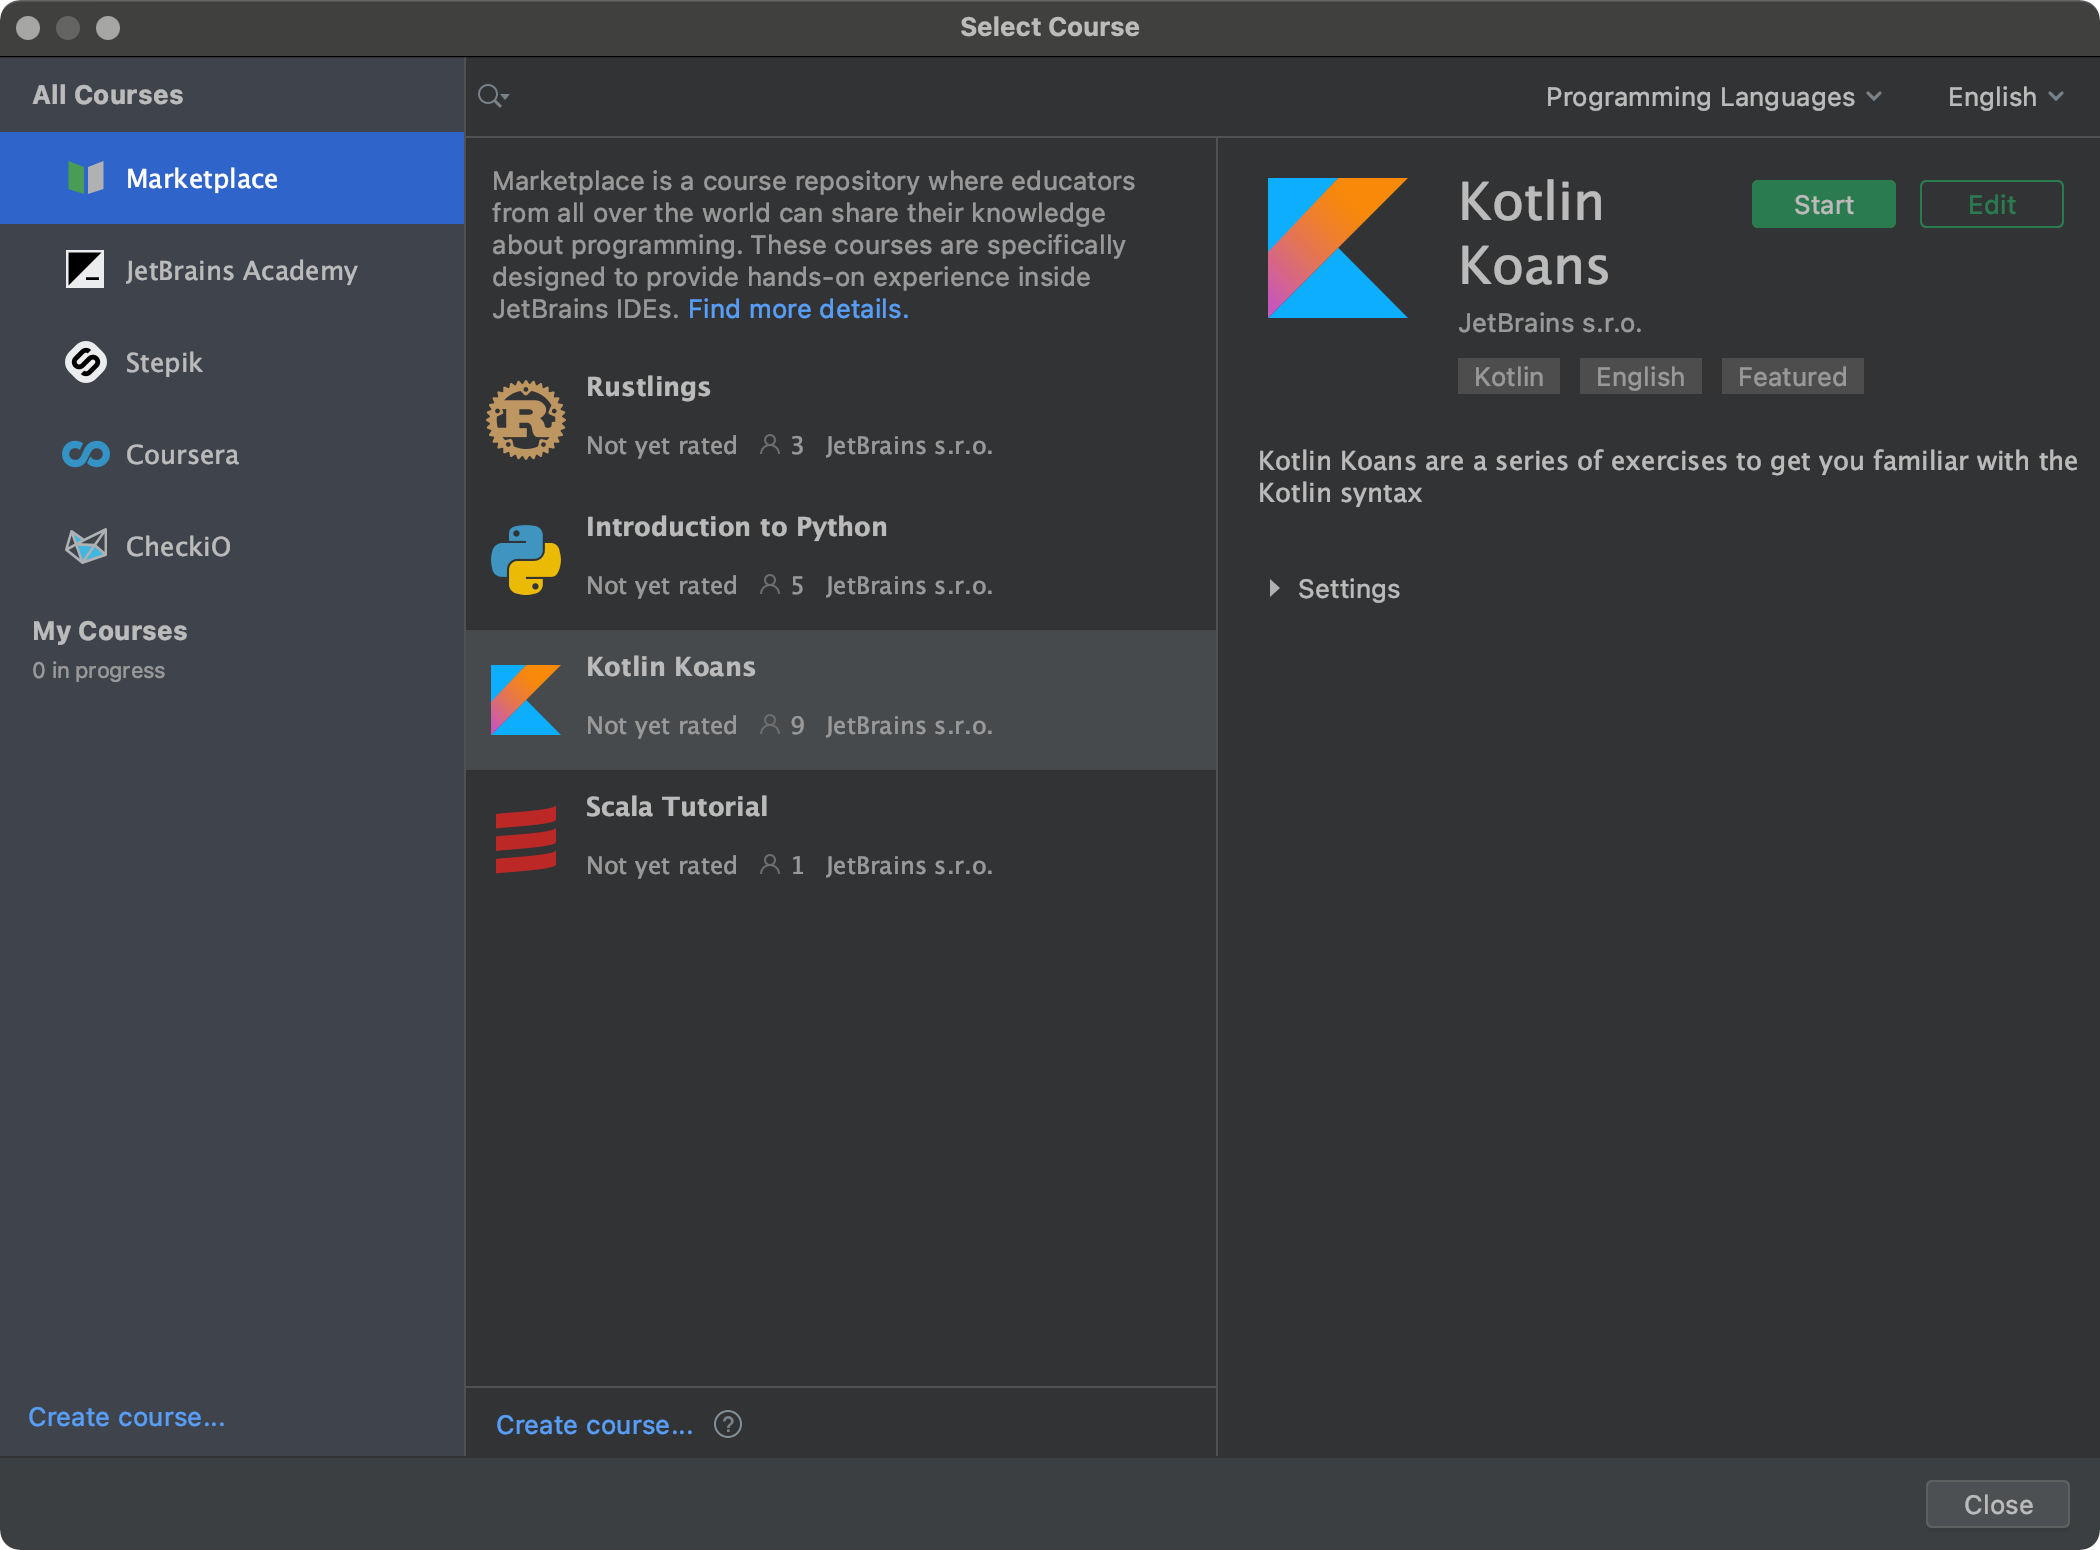Image resolution: width=2100 pixels, height=1550 pixels.
Task: Select the Rustlings course title
Action: click(x=648, y=387)
